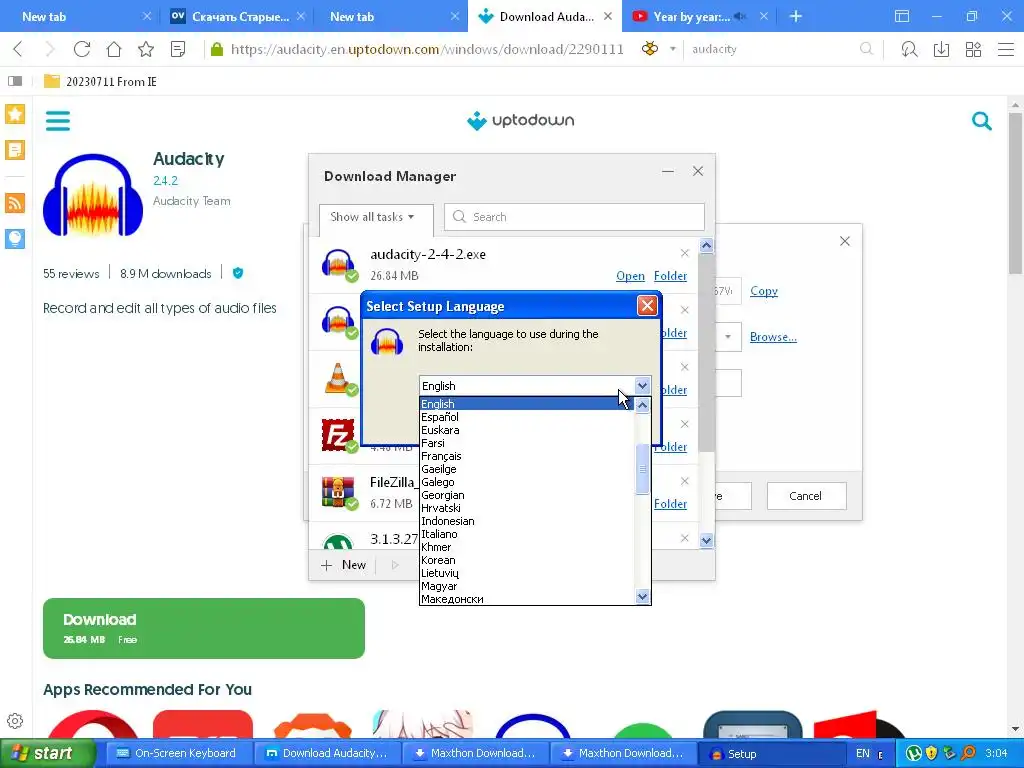Click the green Download button
This screenshot has width=1024, height=768.
tap(204, 628)
